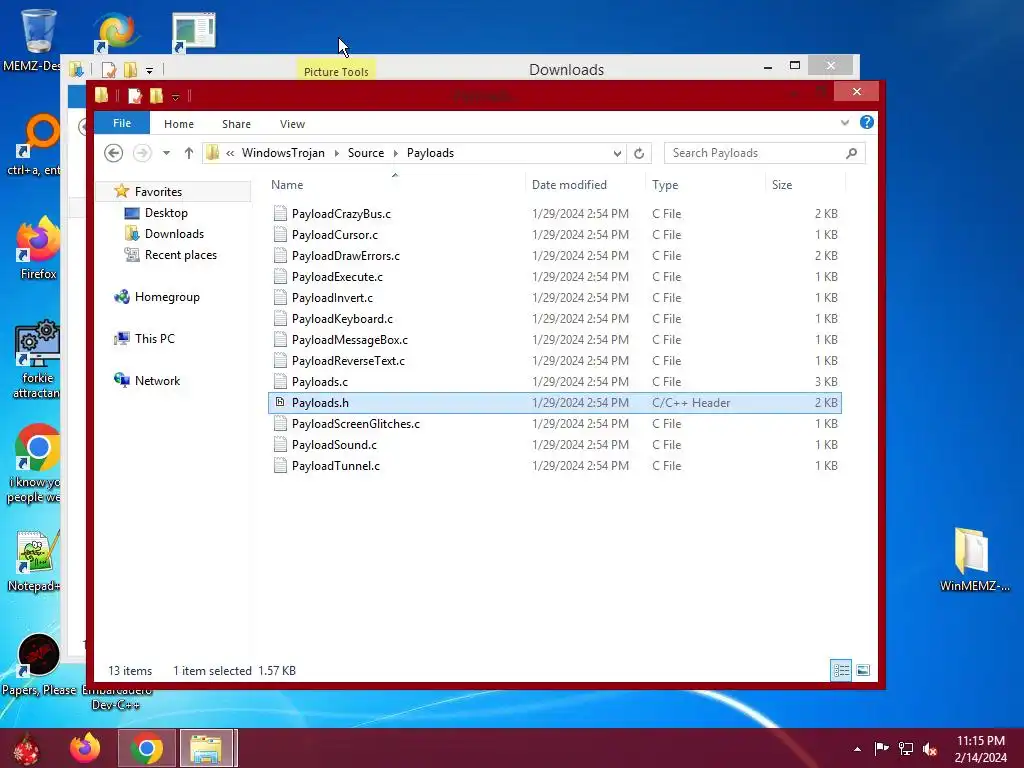Viewport: 1024px width, 768px height.
Task: Open the View ribbon tab
Action: point(292,123)
